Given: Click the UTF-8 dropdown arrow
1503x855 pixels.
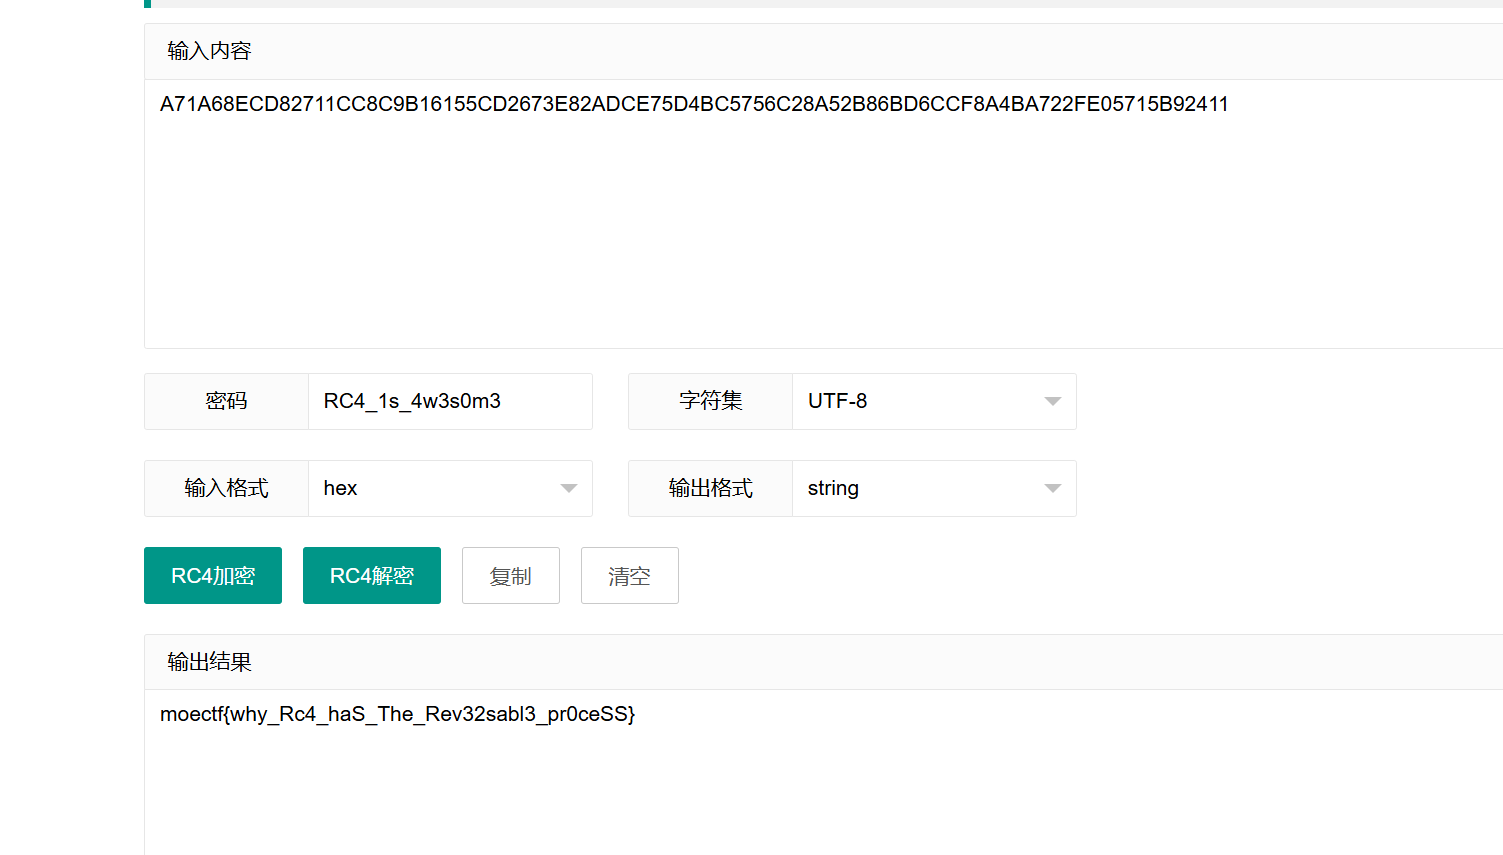Looking at the screenshot, I should [x=1052, y=401].
